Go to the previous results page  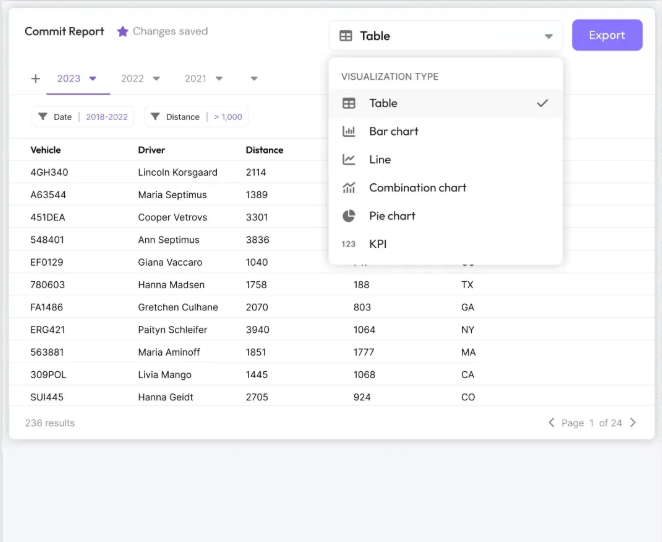point(551,423)
